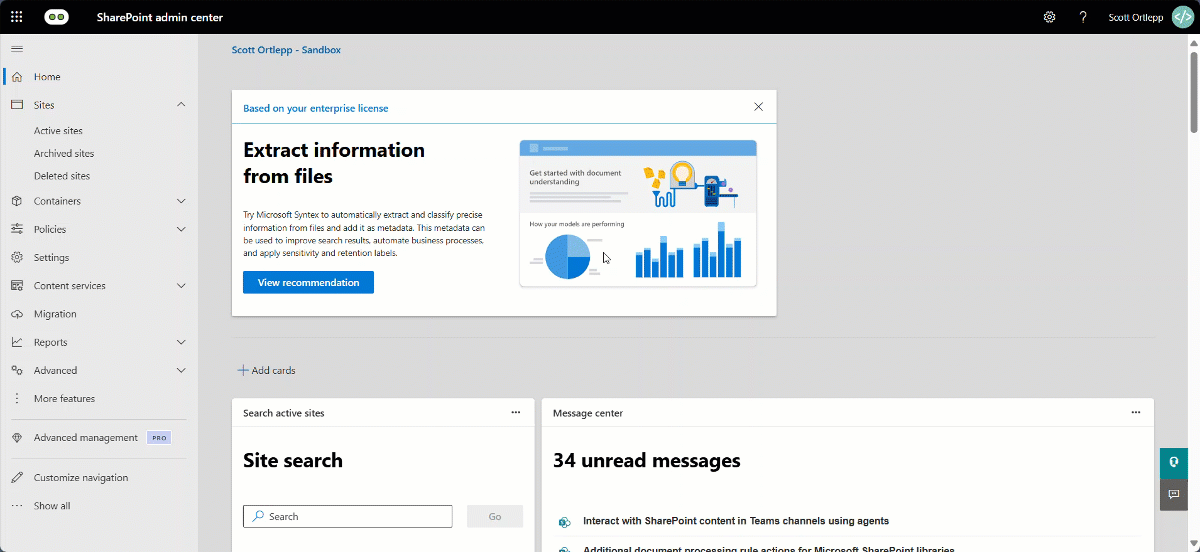Click the 'Search active sites' card title
The image size is (1200, 552).
click(x=284, y=413)
